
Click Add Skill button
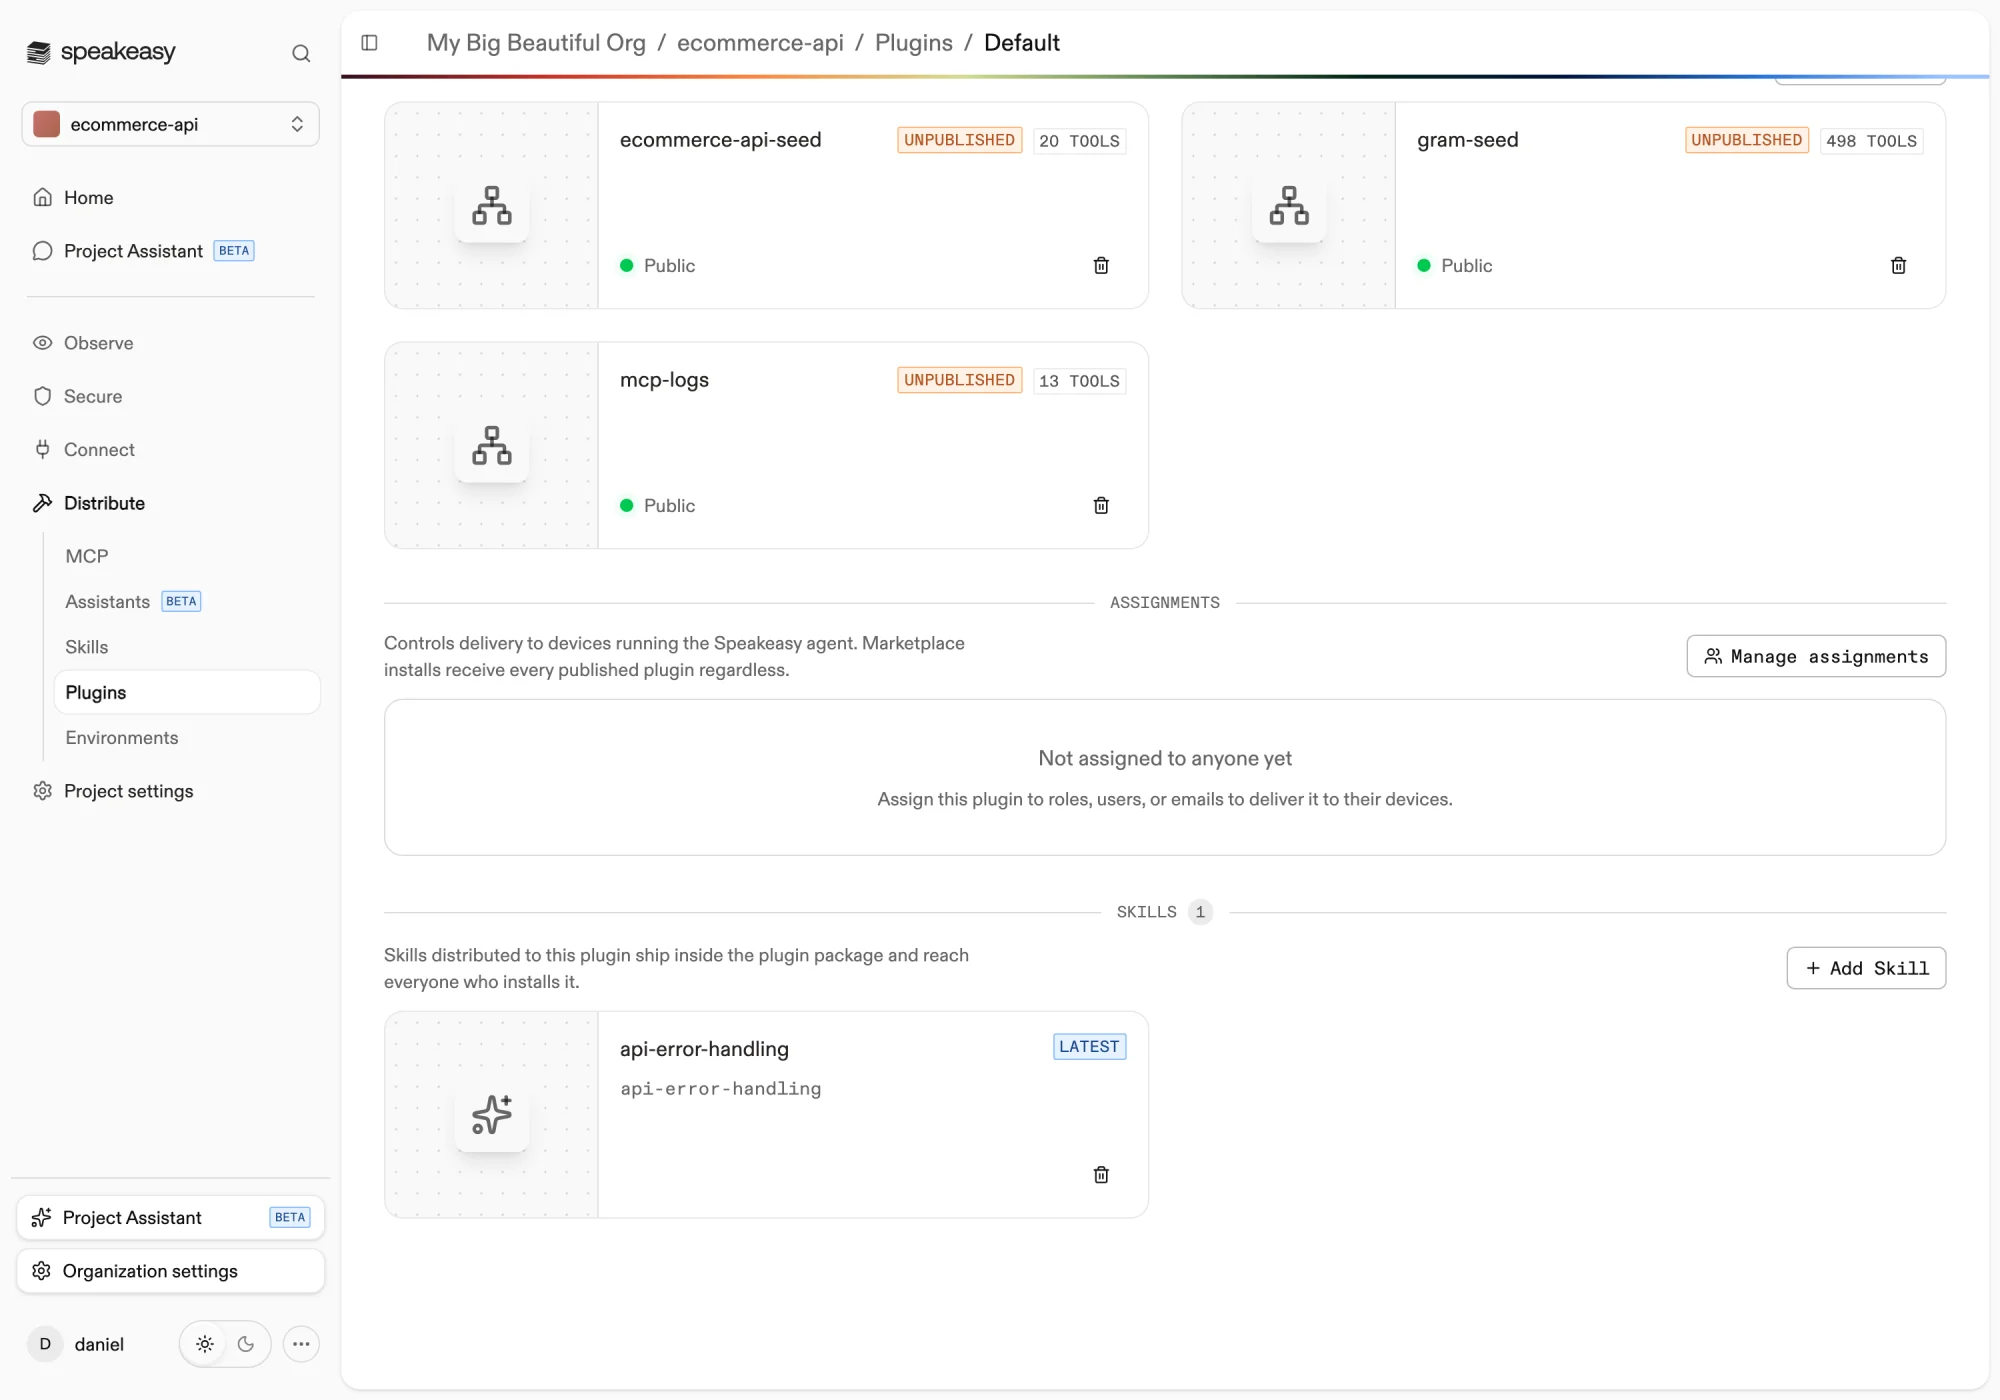click(x=1866, y=968)
